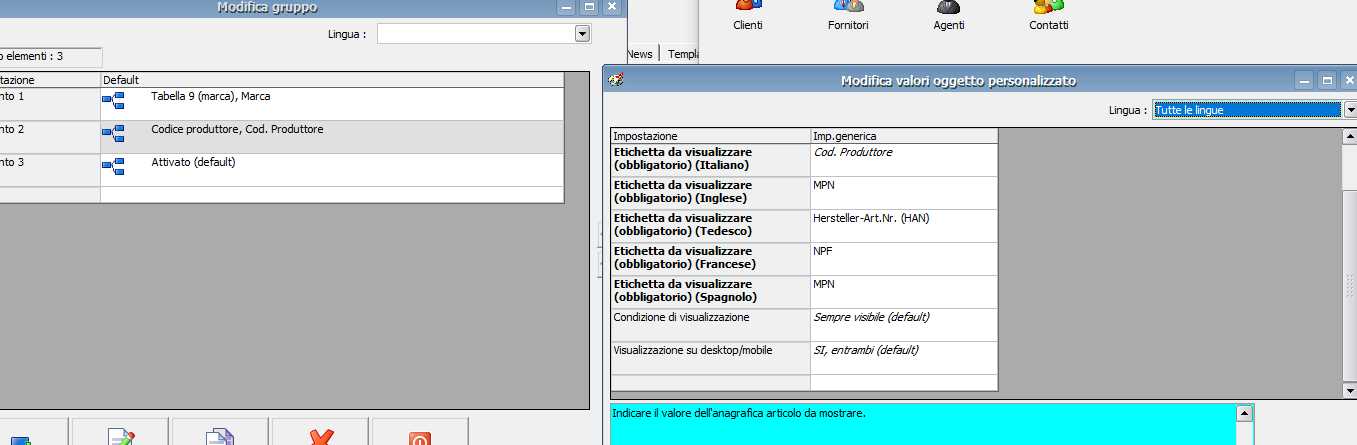Click app icon in Modifica valori title bar
This screenshot has width=1357, height=445.
(616, 81)
